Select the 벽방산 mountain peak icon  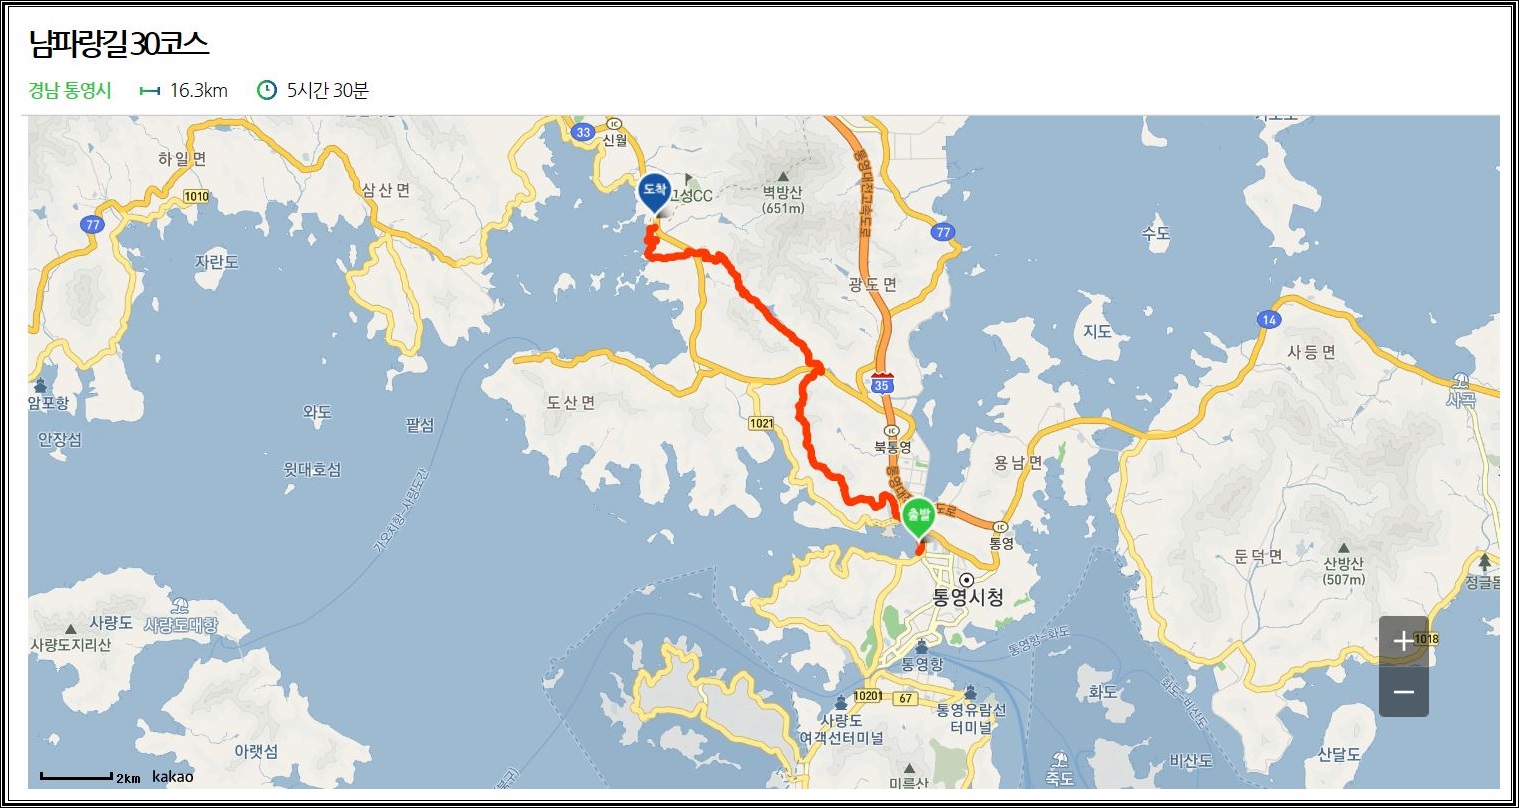click(x=783, y=176)
